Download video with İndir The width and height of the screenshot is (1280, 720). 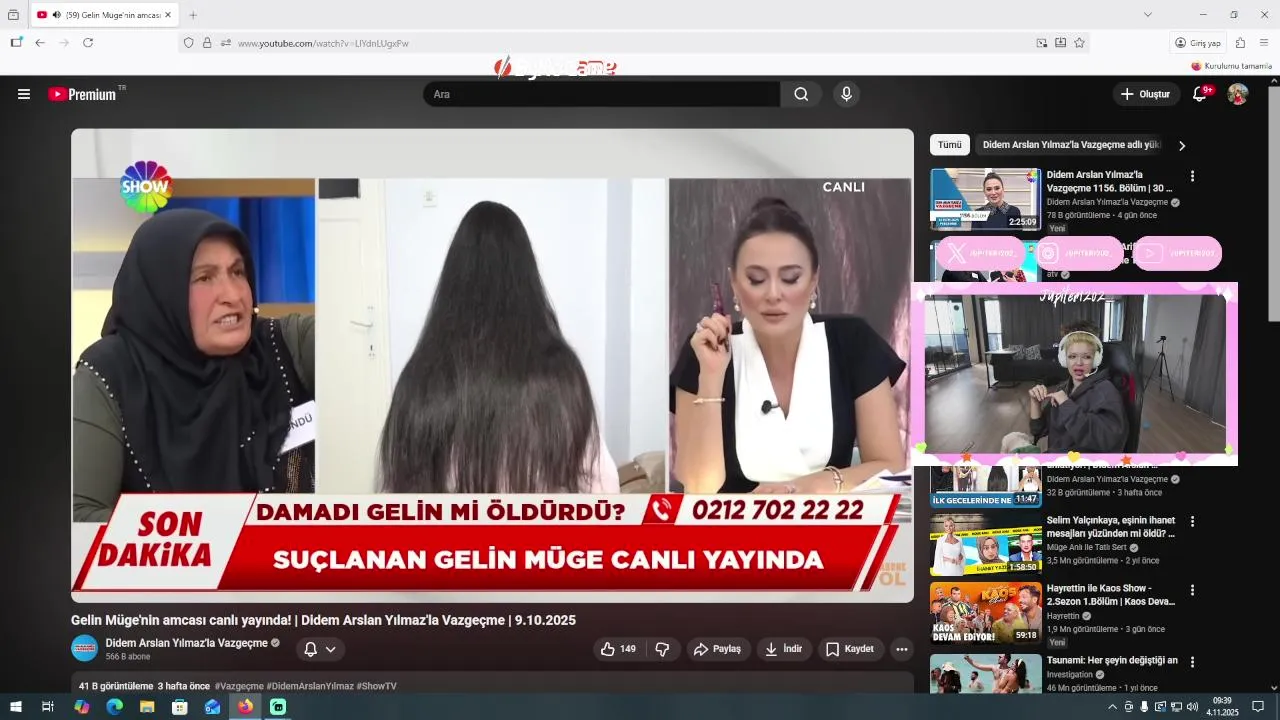[783, 649]
